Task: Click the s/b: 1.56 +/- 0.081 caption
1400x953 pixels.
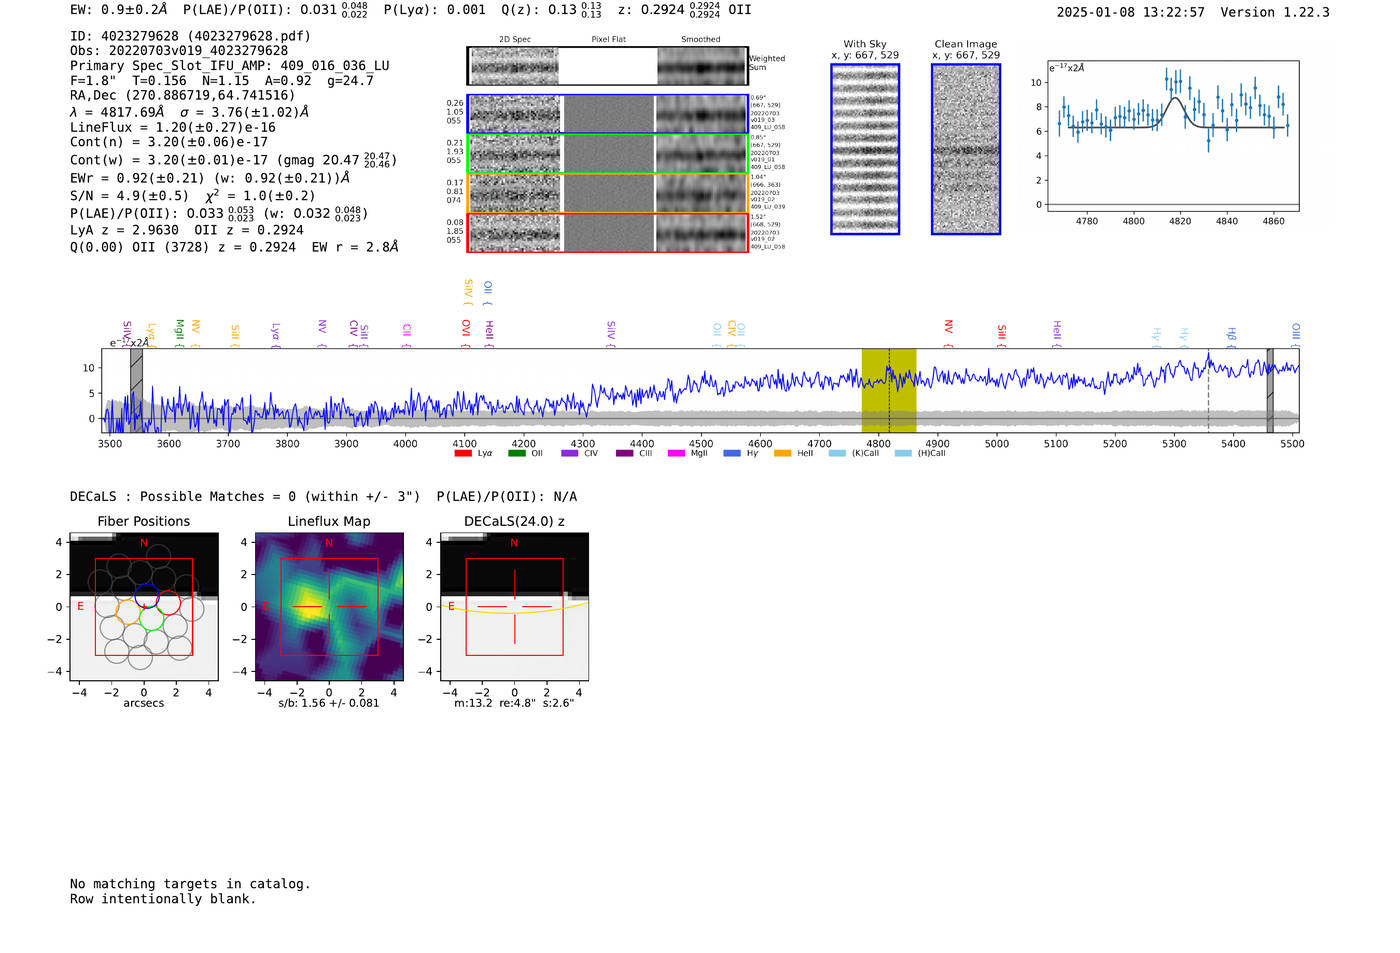Action: 329,703
